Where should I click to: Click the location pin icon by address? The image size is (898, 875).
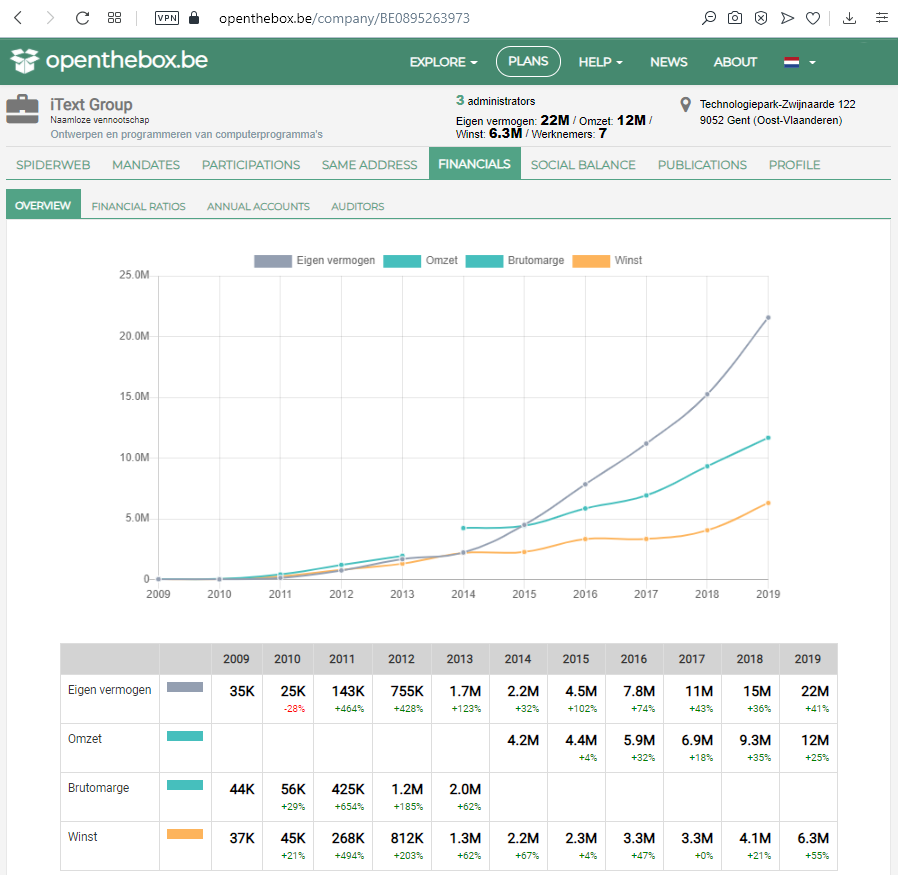685,104
